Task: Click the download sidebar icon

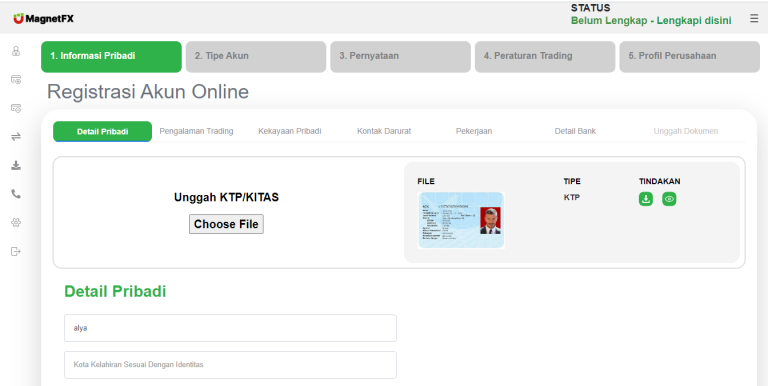Action: [x=16, y=165]
